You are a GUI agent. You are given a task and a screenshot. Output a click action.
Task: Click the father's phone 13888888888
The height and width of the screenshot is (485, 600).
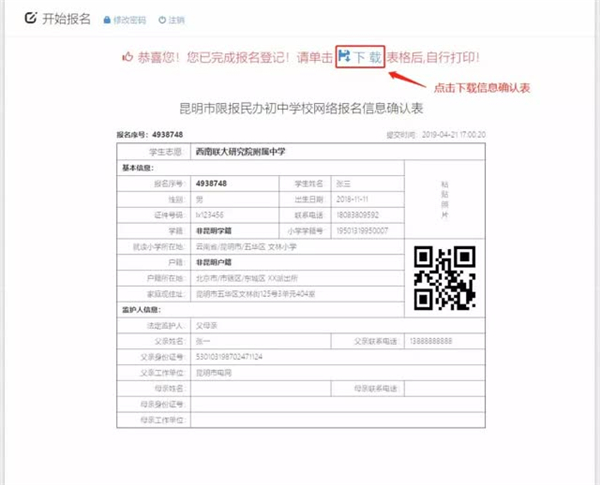click(x=431, y=341)
